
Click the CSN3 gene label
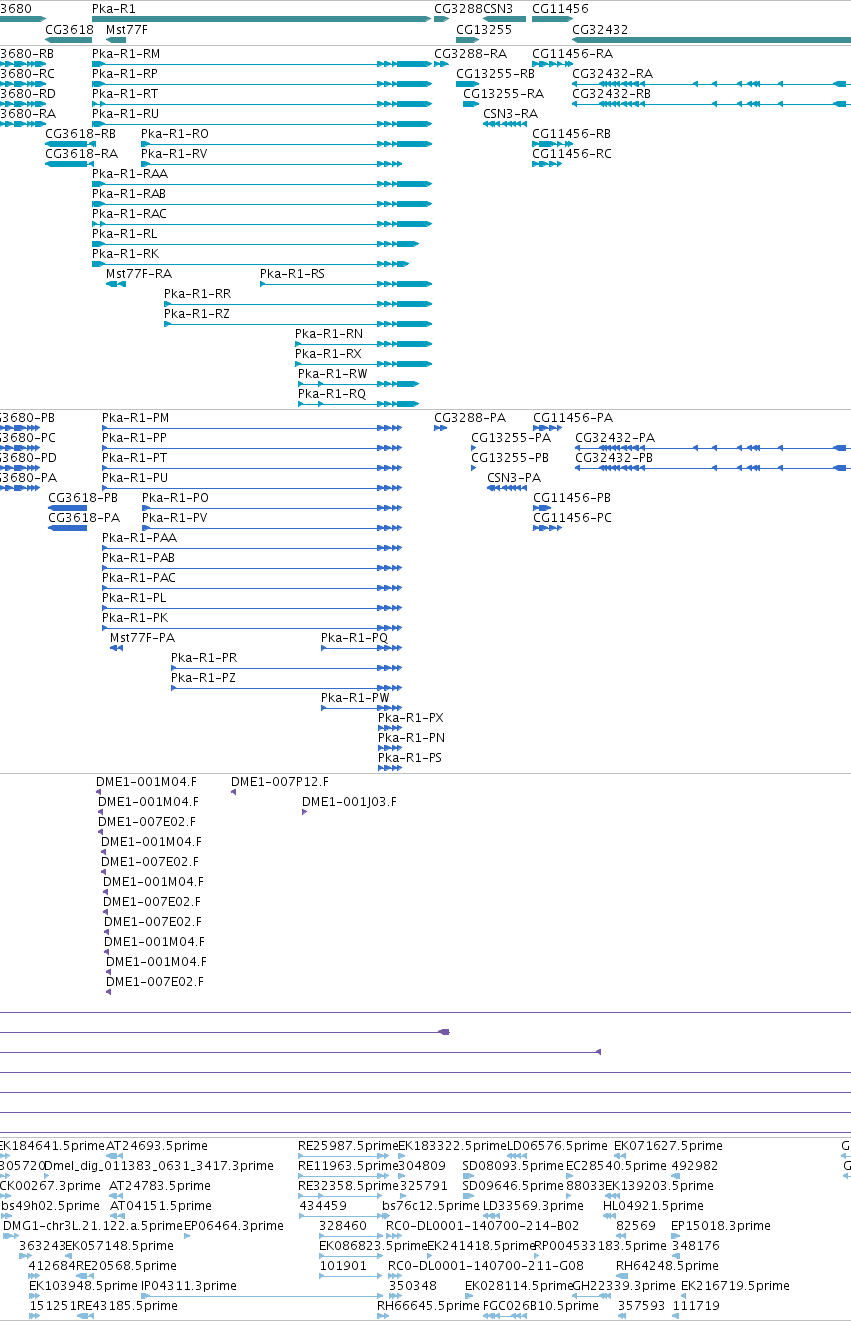coord(498,8)
